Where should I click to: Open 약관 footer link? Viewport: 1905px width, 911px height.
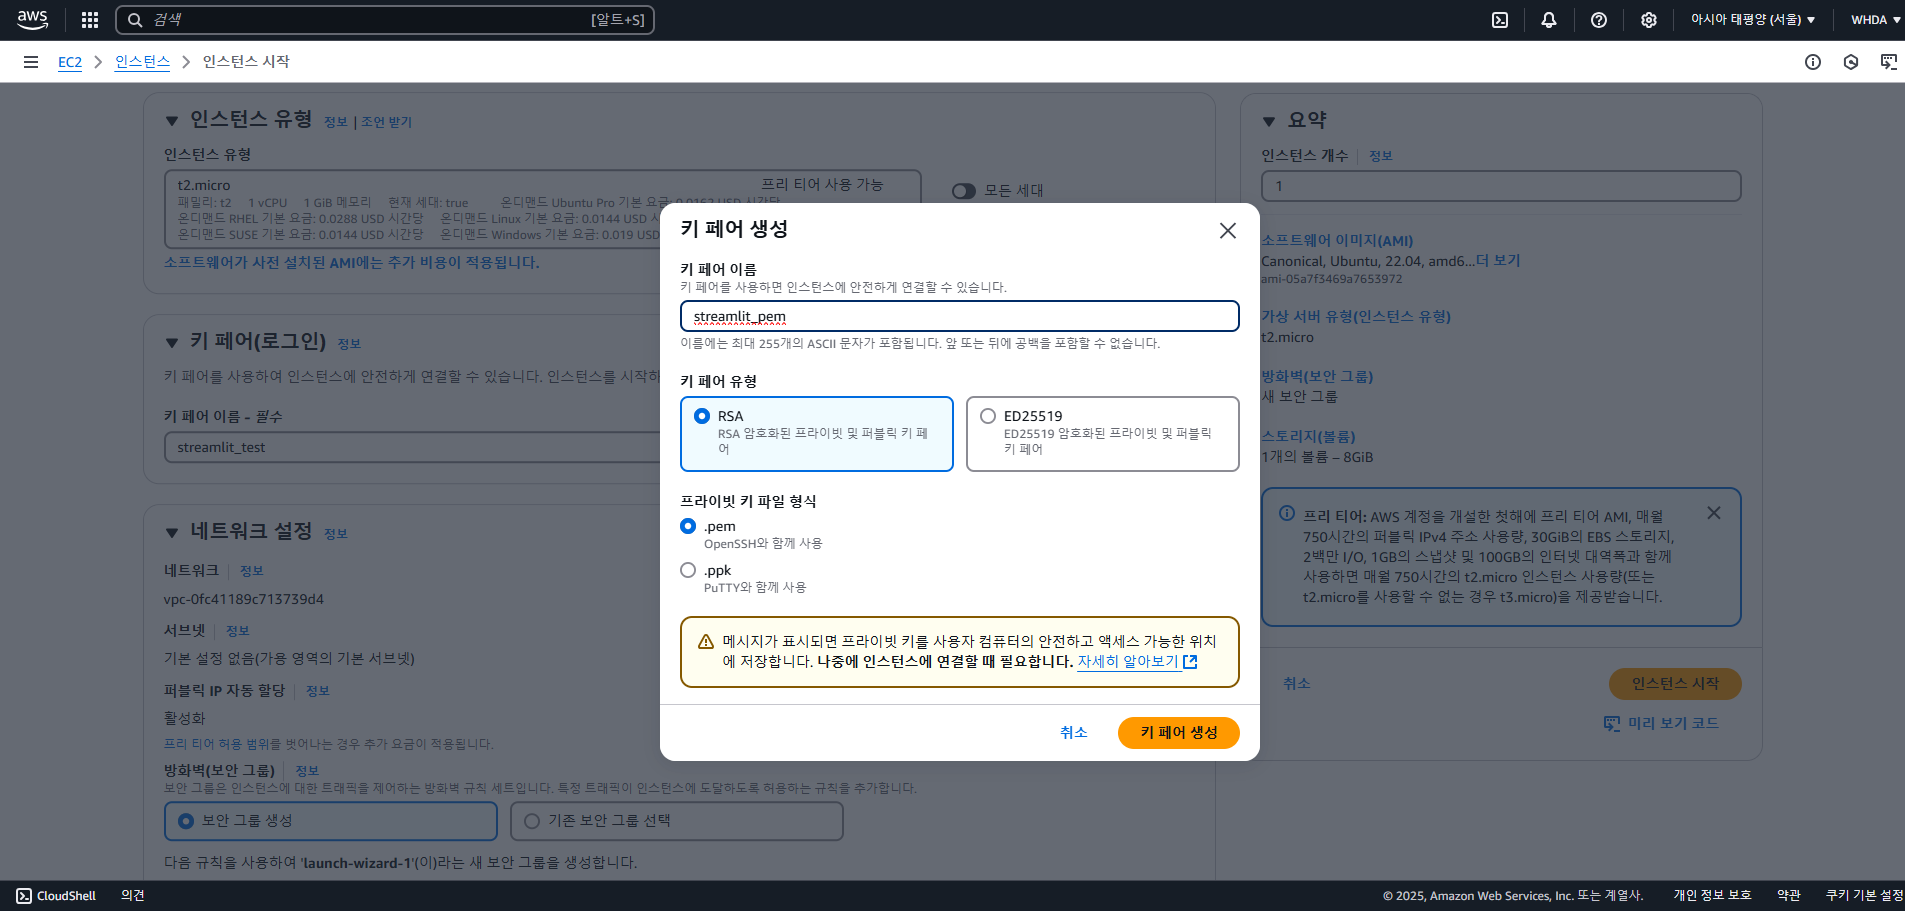click(x=1789, y=896)
